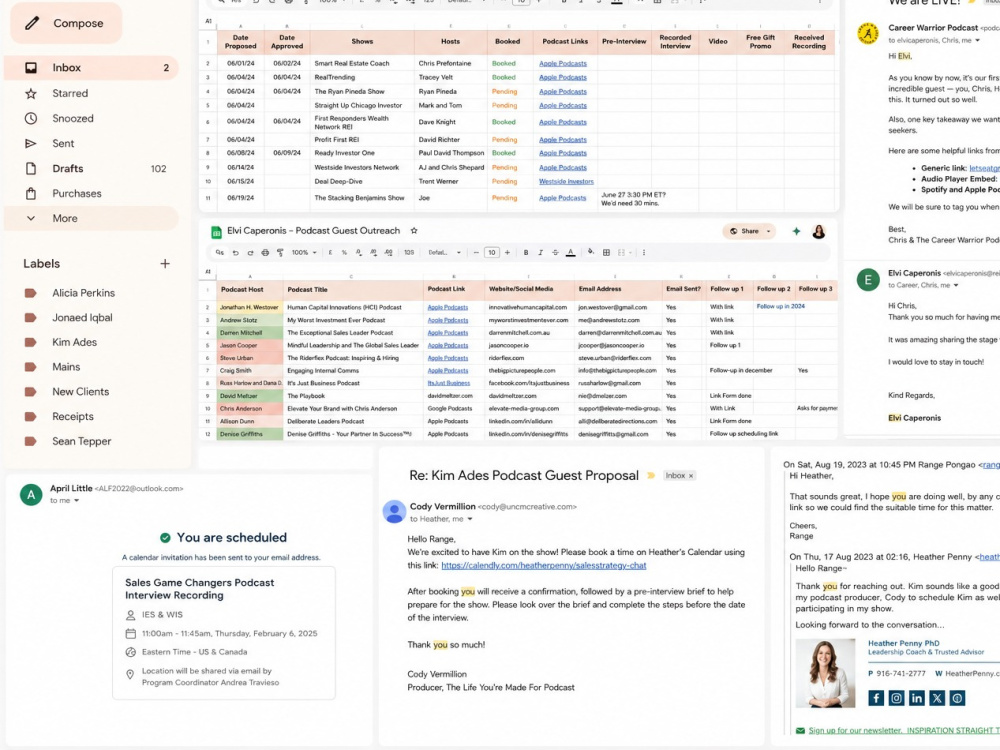Open the Sean Tepper label
Image resolution: width=1000 pixels, height=750 pixels.
point(82,441)
